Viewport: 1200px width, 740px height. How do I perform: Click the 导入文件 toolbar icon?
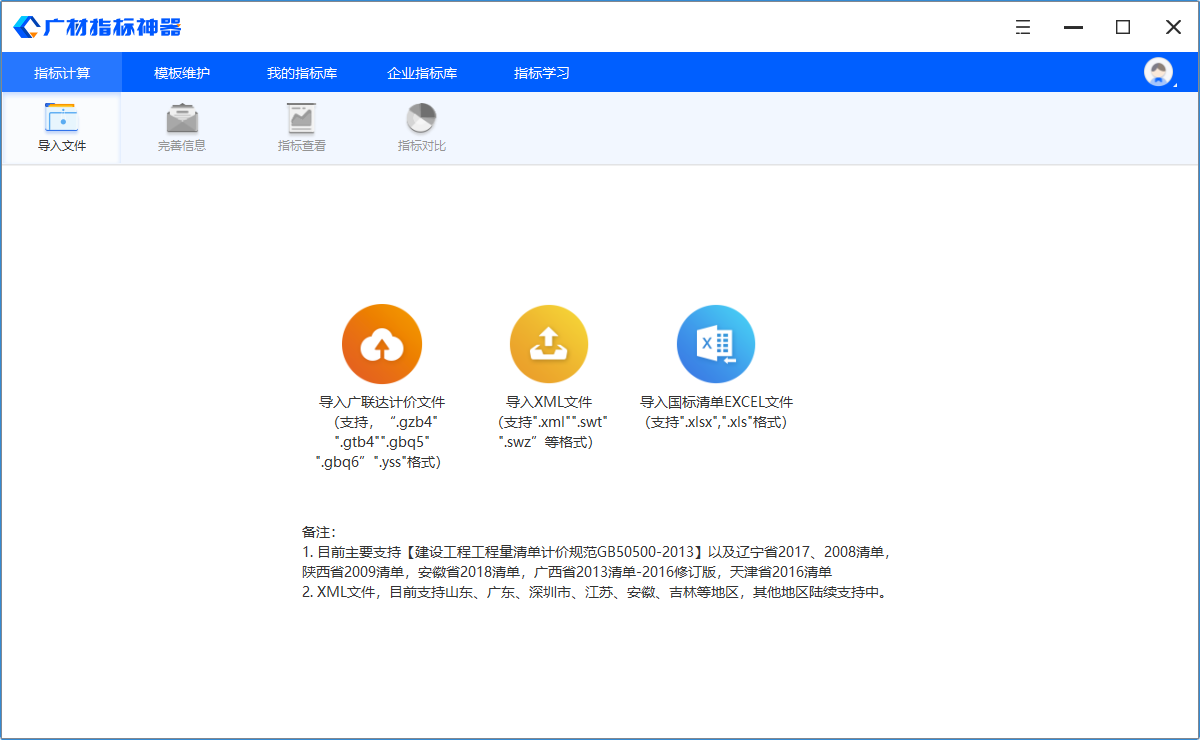(62, 119)
